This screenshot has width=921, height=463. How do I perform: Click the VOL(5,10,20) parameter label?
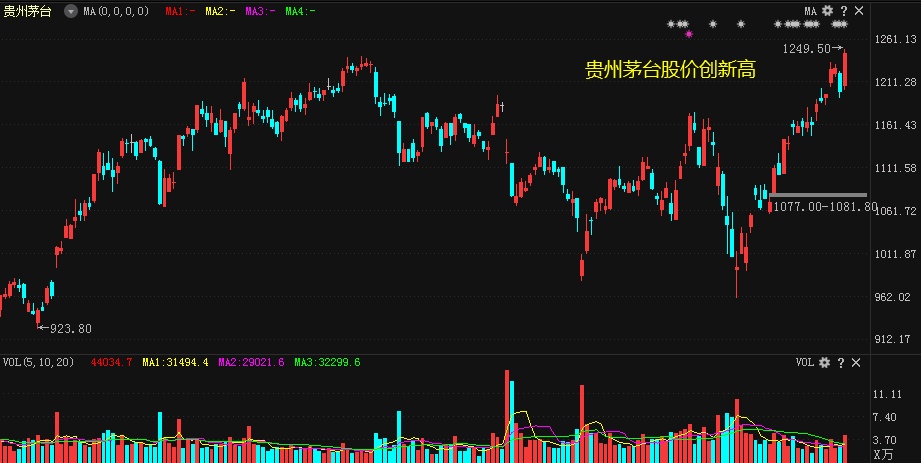38,363
